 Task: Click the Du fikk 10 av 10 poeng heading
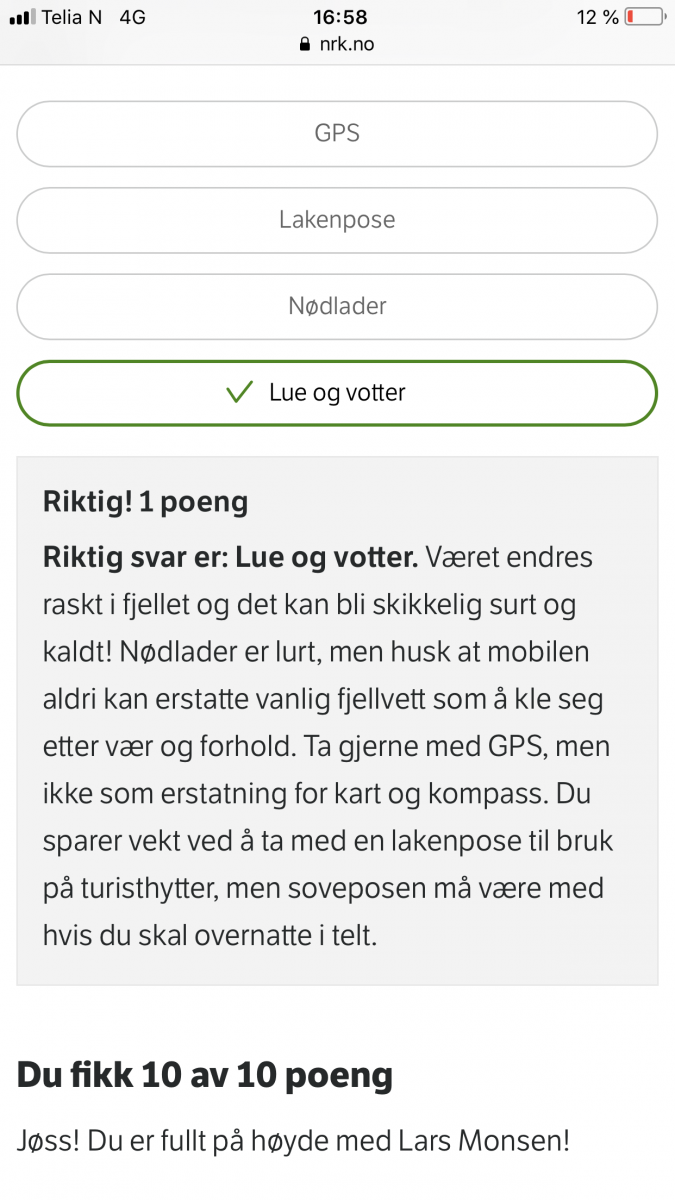click(205, 1076)
